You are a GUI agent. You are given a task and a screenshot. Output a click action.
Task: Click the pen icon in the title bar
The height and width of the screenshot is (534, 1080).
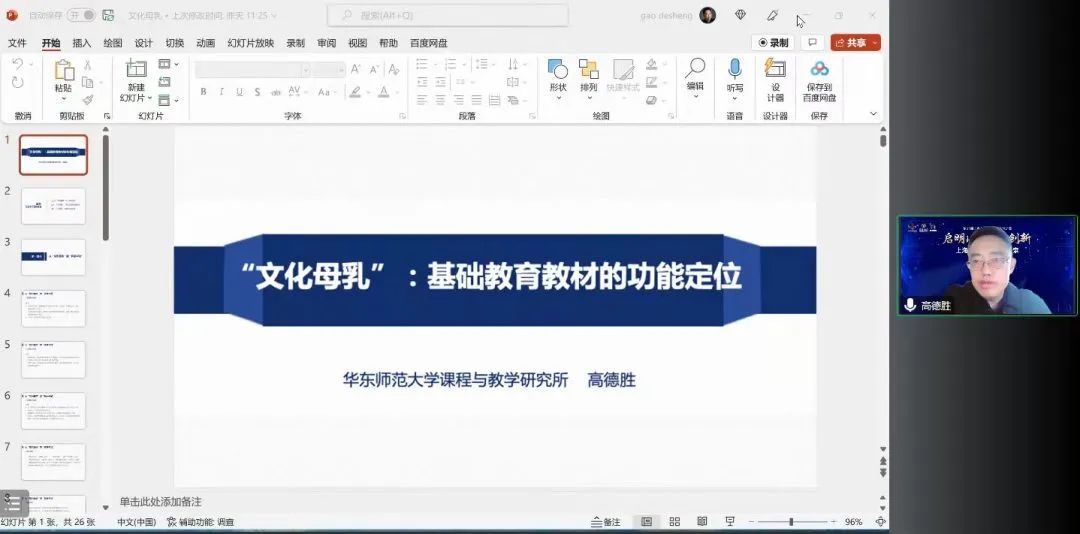[772, 15]
